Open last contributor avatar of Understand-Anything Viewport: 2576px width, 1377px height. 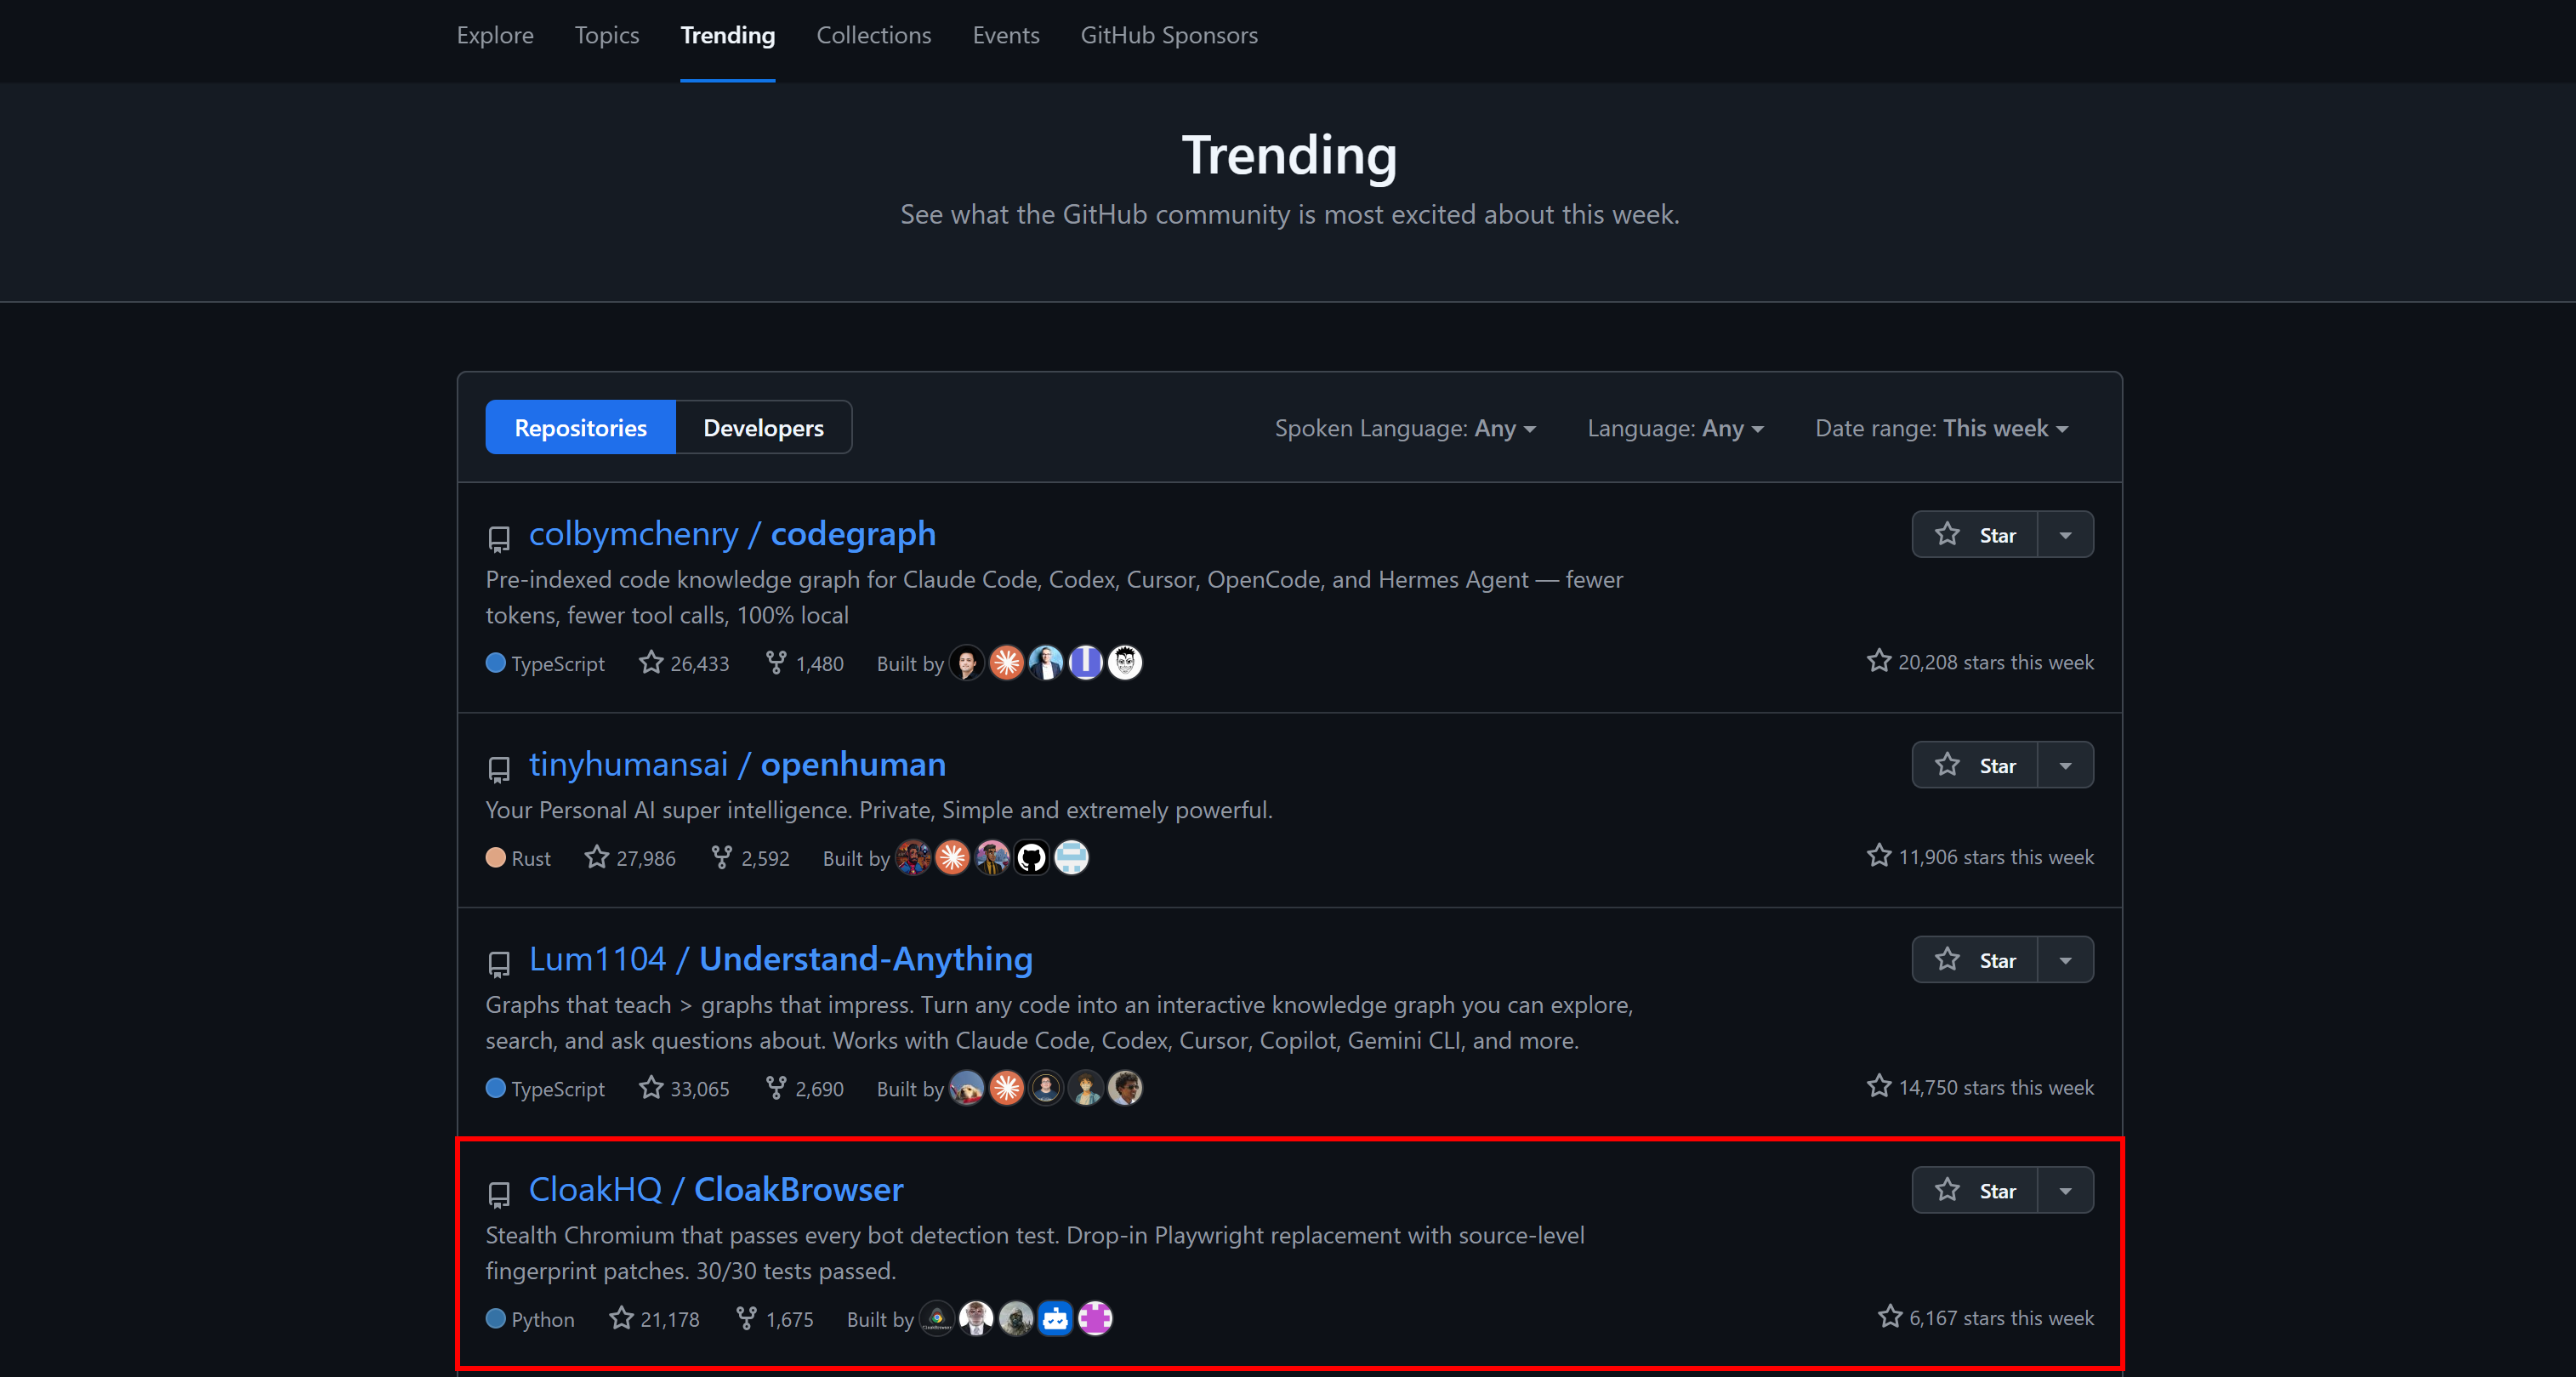click(1125, 1087)
